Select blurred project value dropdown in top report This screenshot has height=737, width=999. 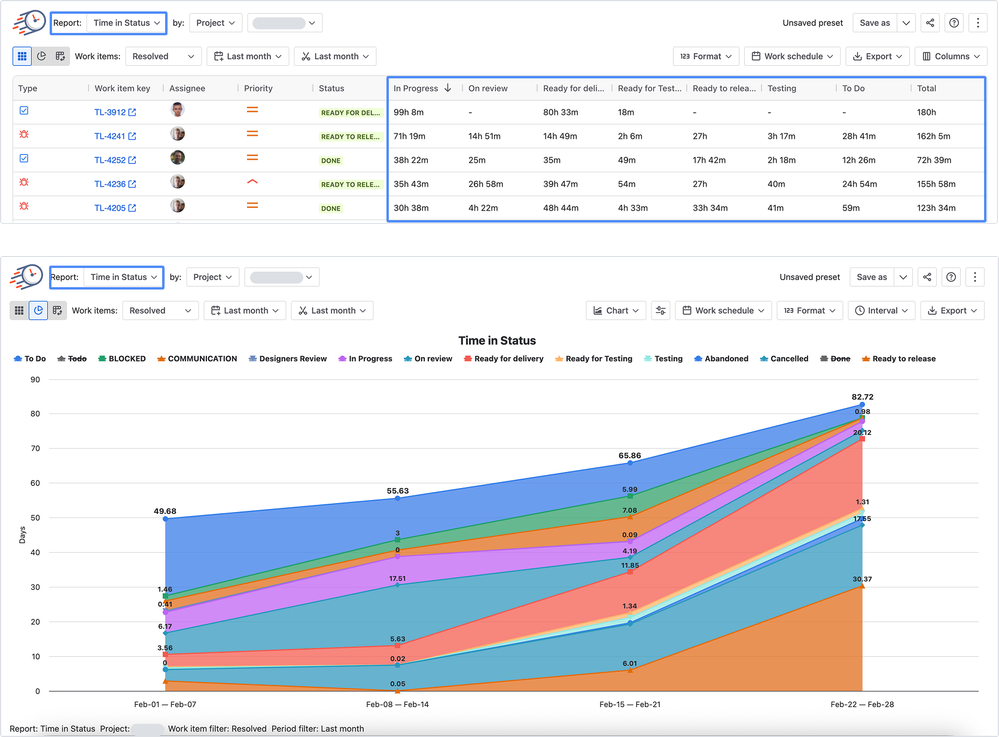click(284, 23)
